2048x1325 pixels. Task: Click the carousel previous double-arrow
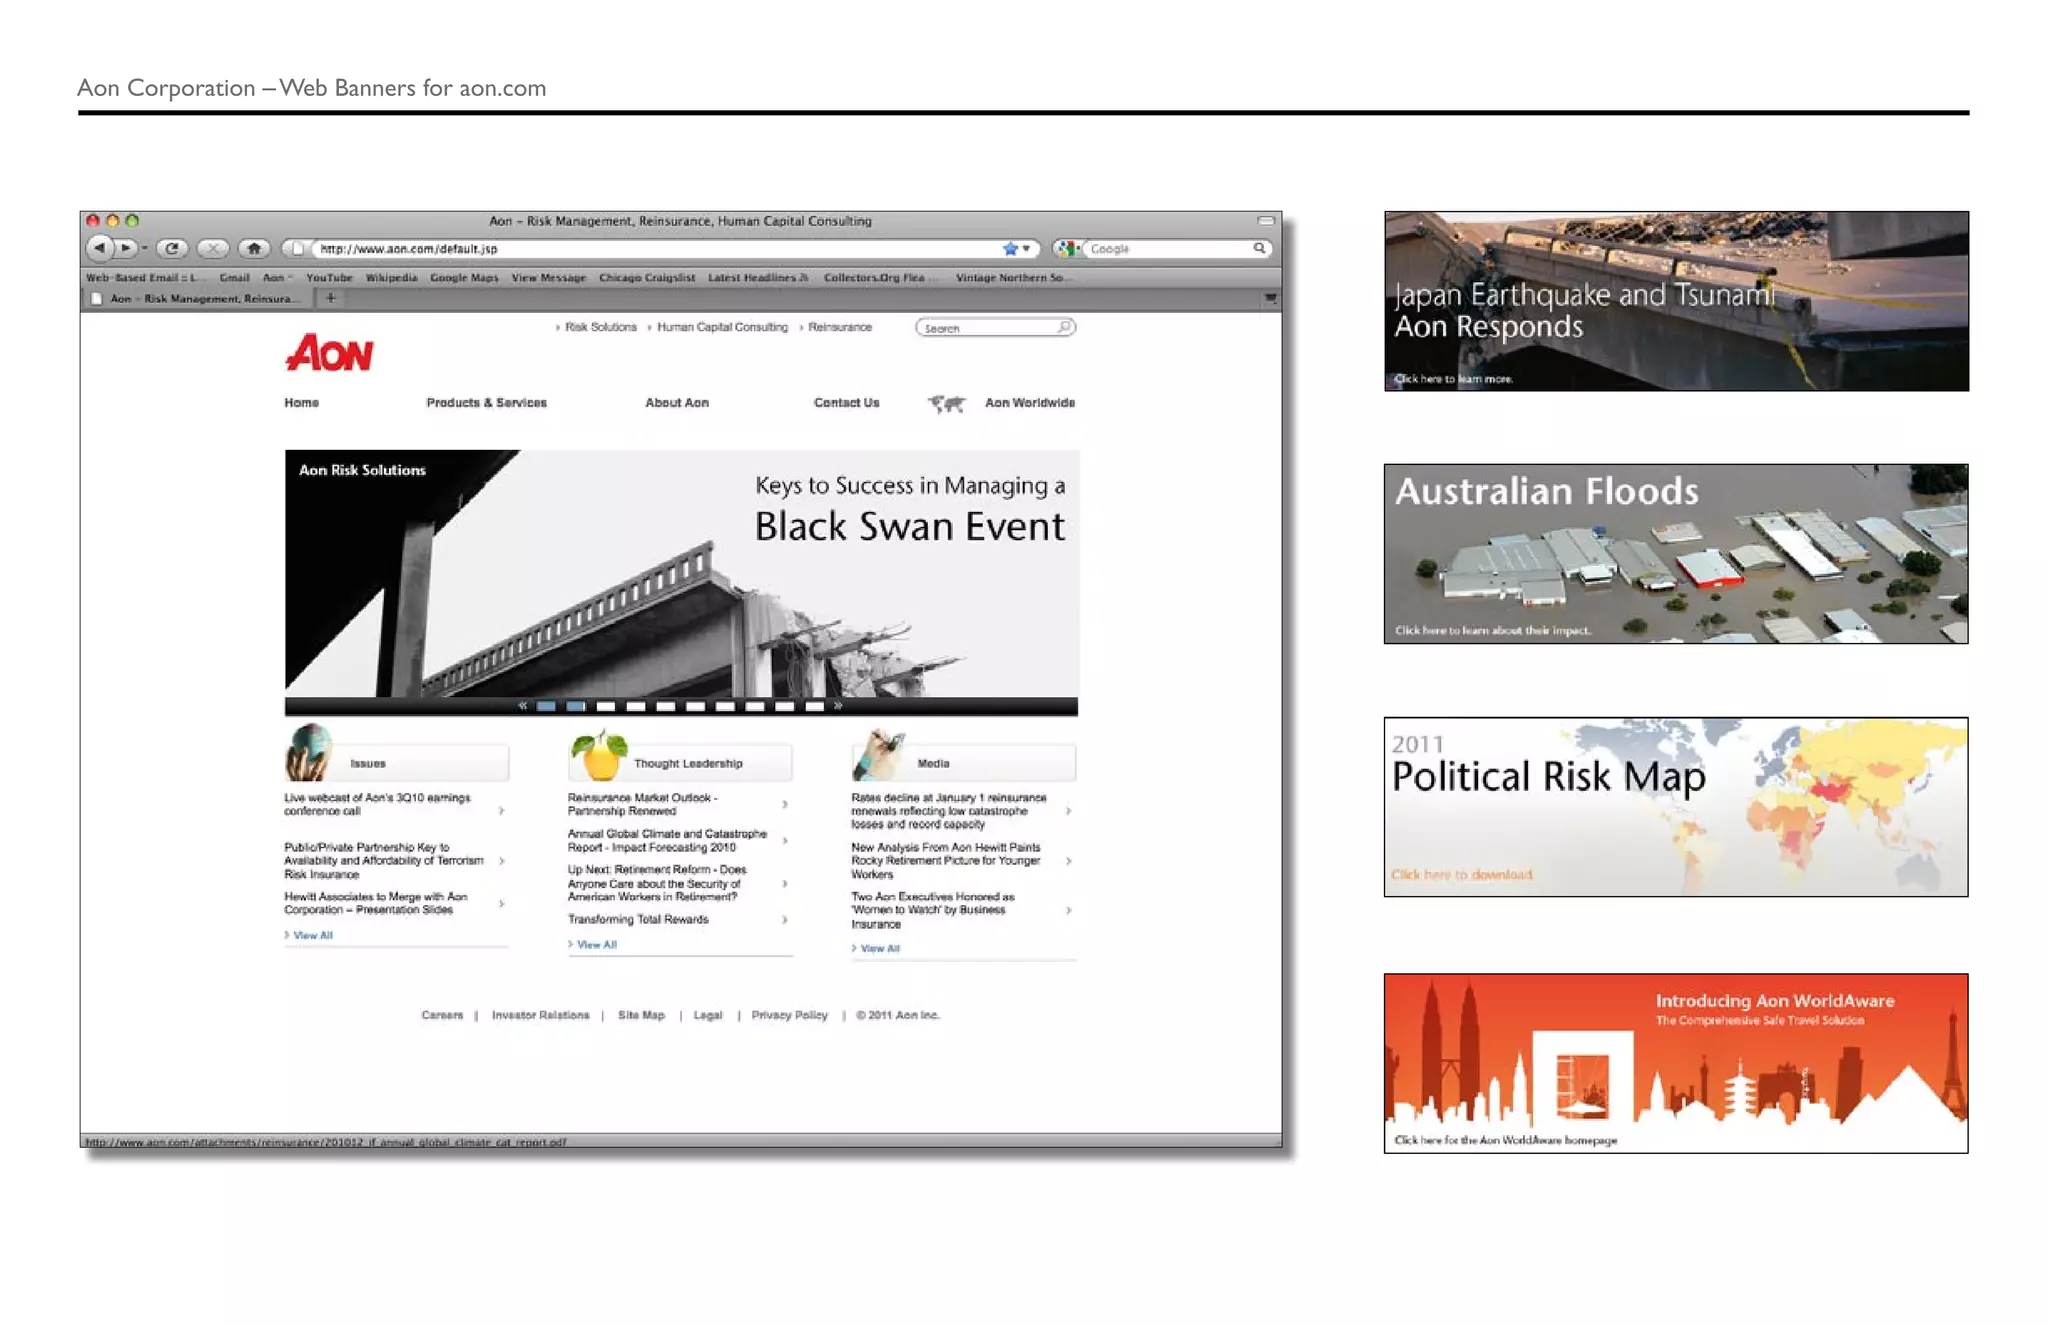pyautogui.click(x=522, y=706)
